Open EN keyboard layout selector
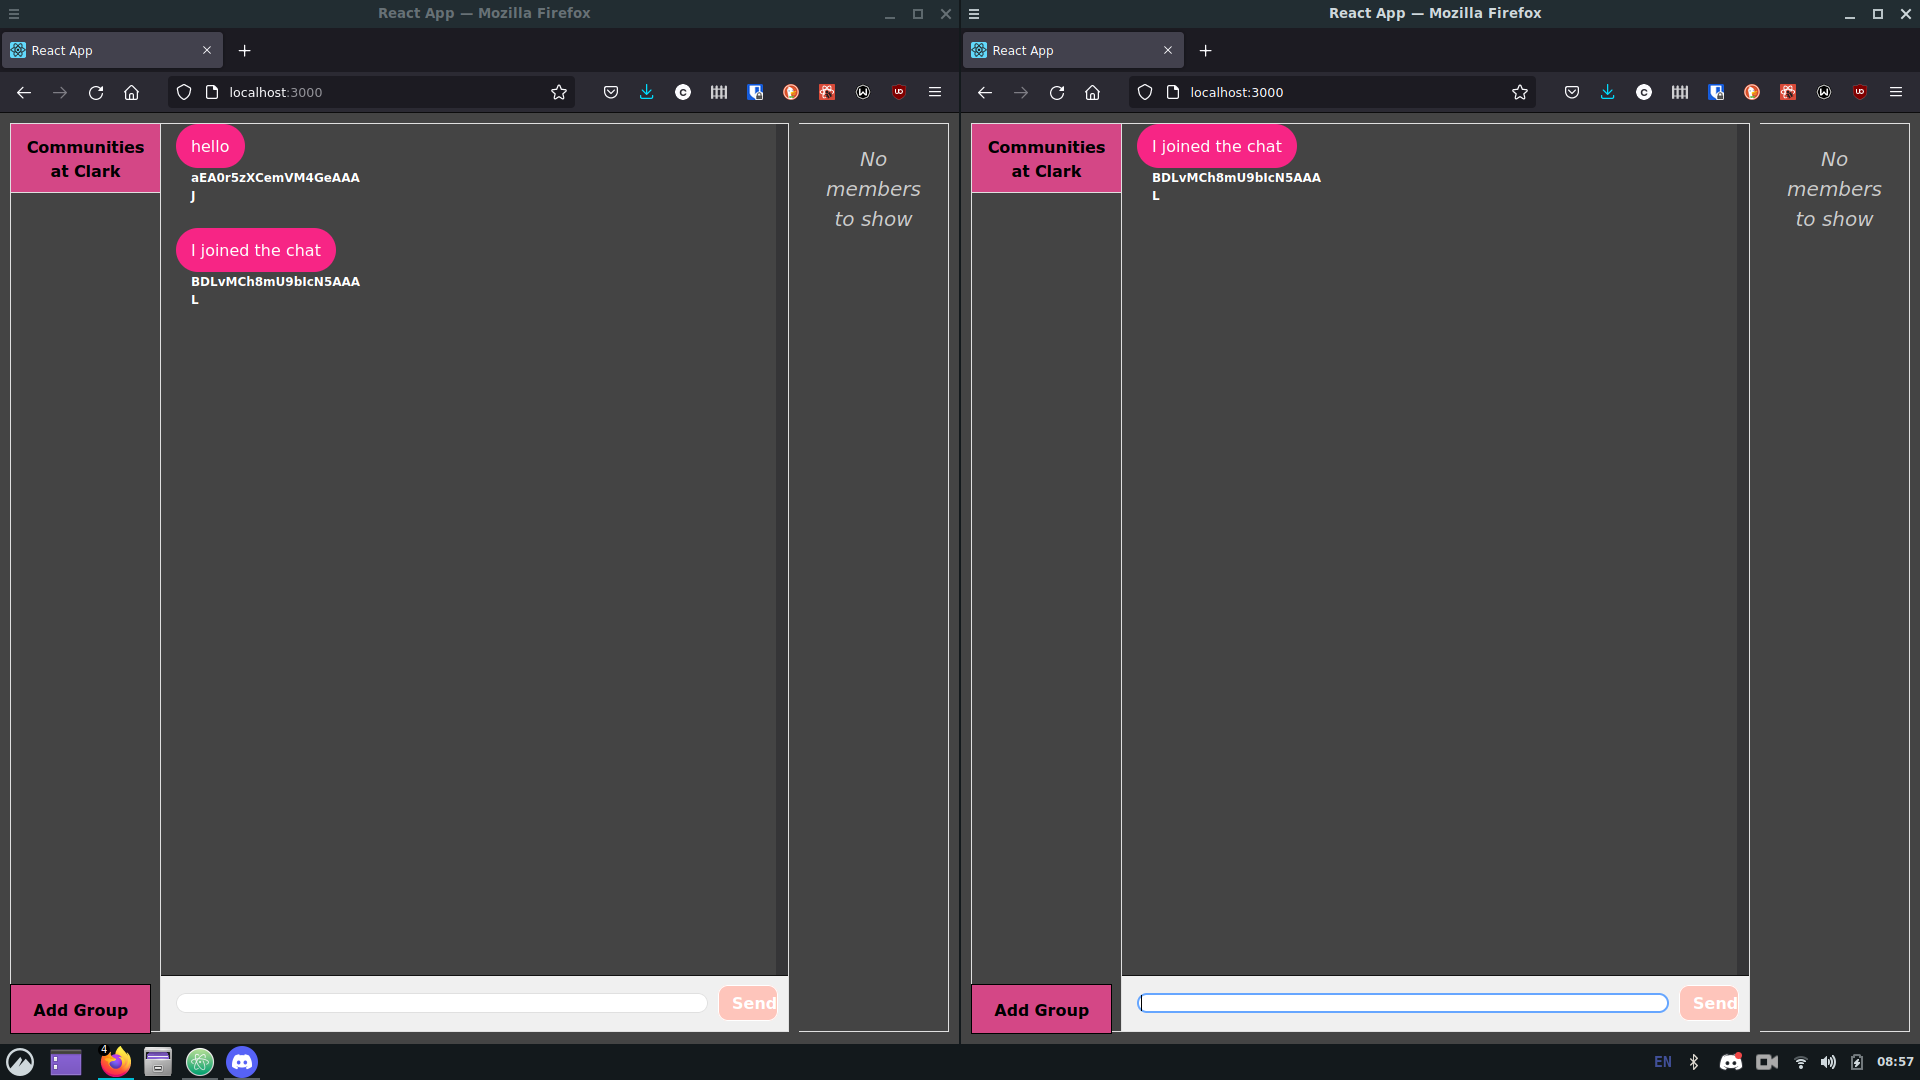Viewport: 1920px width, 1080px height. [x=1662, y=1062]
